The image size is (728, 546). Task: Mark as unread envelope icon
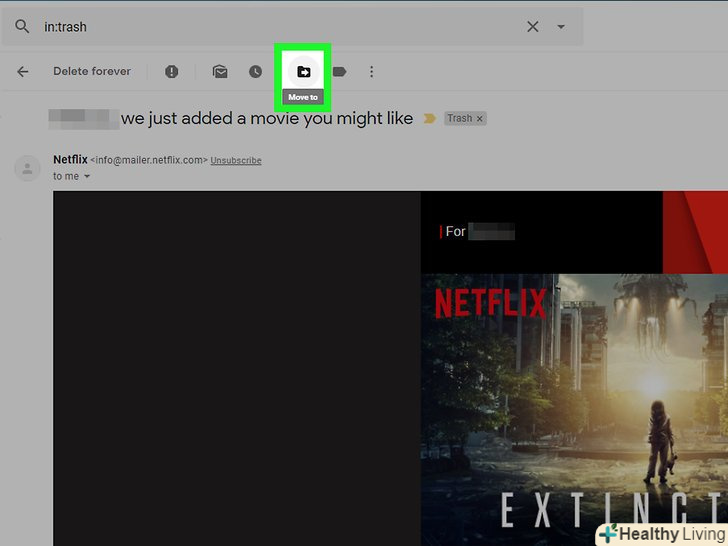[220, 72]
